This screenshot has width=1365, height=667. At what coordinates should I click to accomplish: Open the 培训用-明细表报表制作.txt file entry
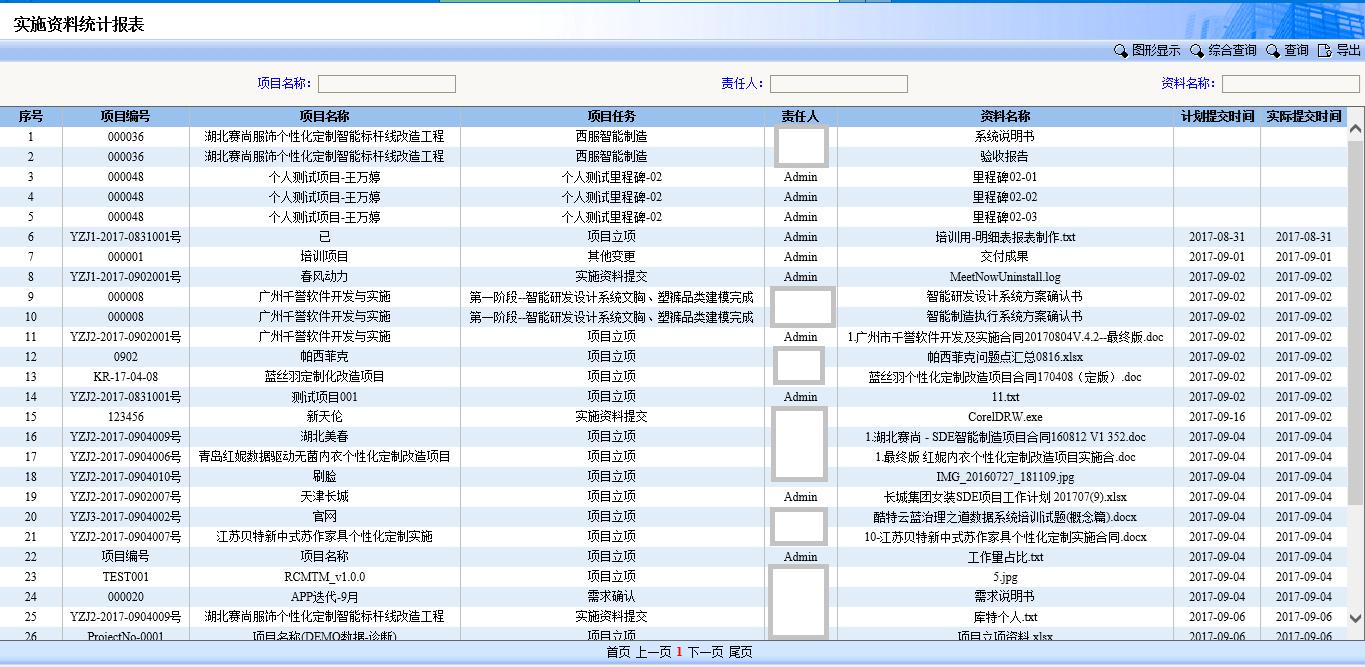[1004, 237]
